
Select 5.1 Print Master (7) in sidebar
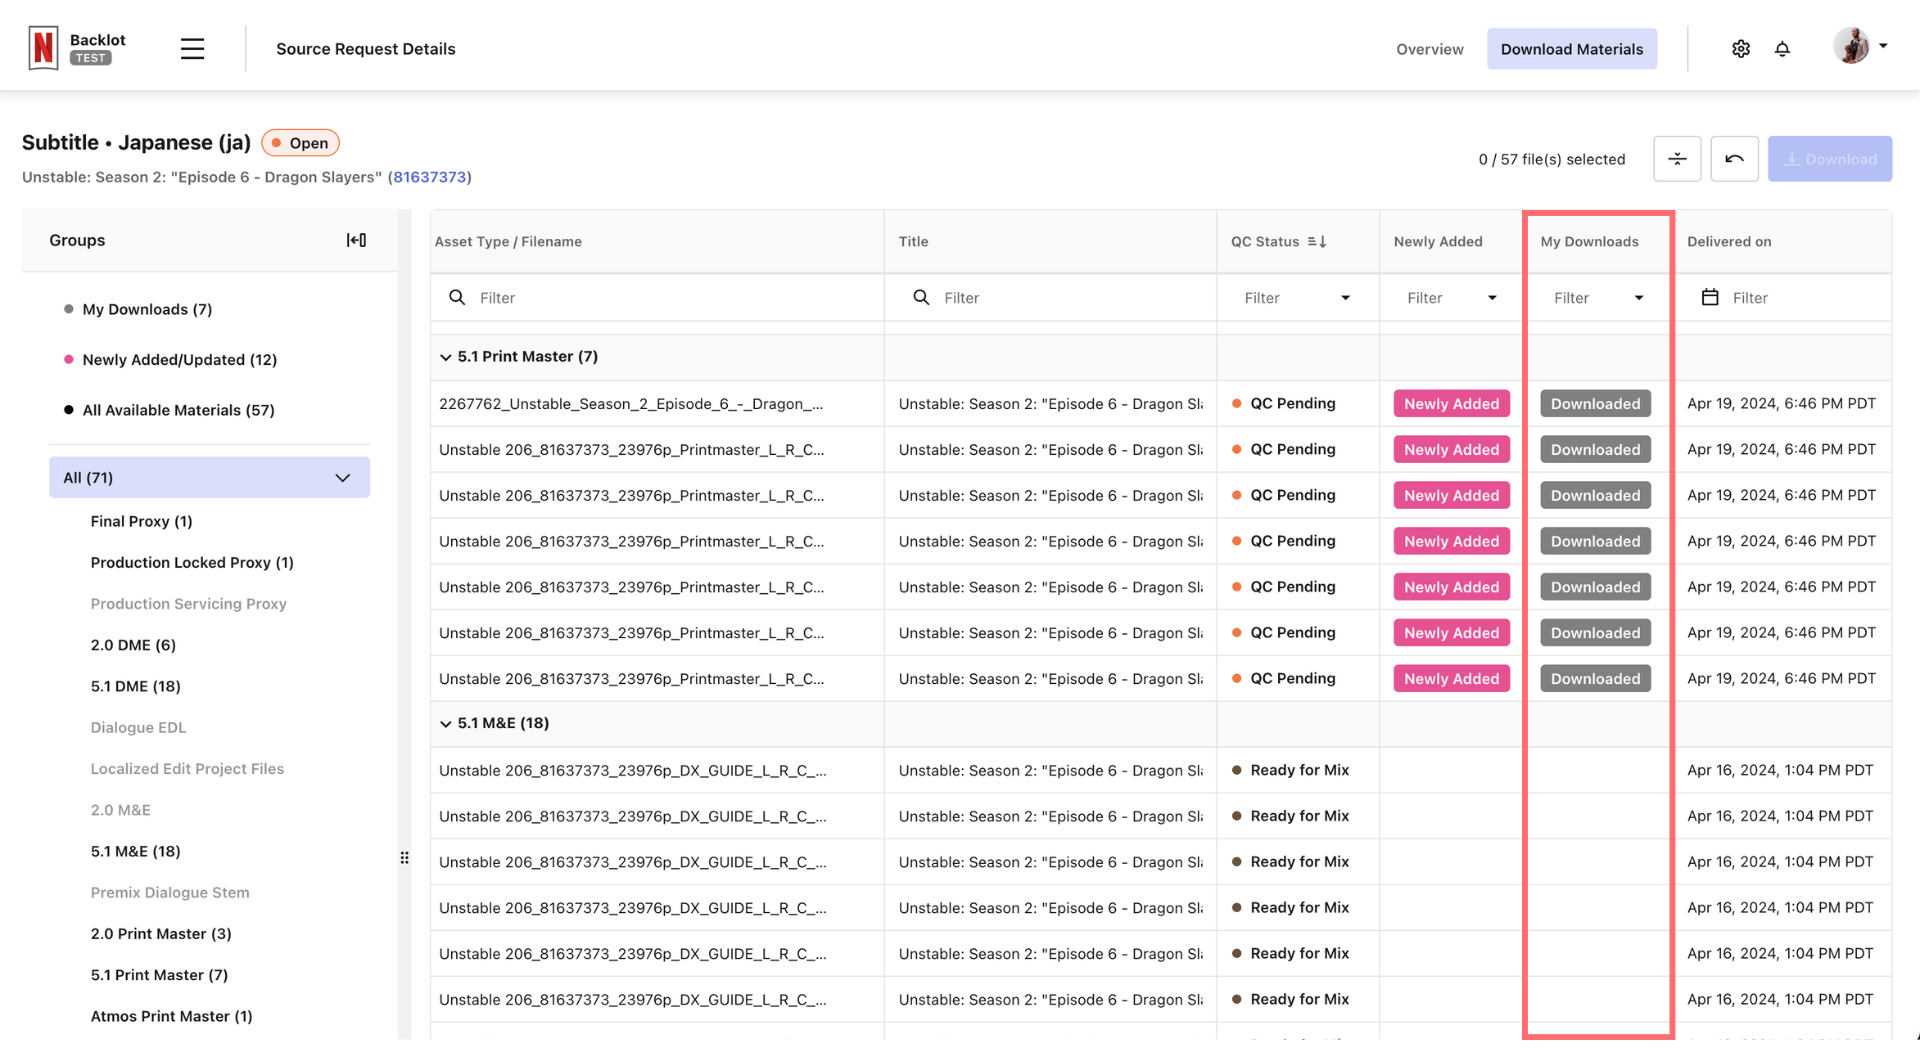159,975
